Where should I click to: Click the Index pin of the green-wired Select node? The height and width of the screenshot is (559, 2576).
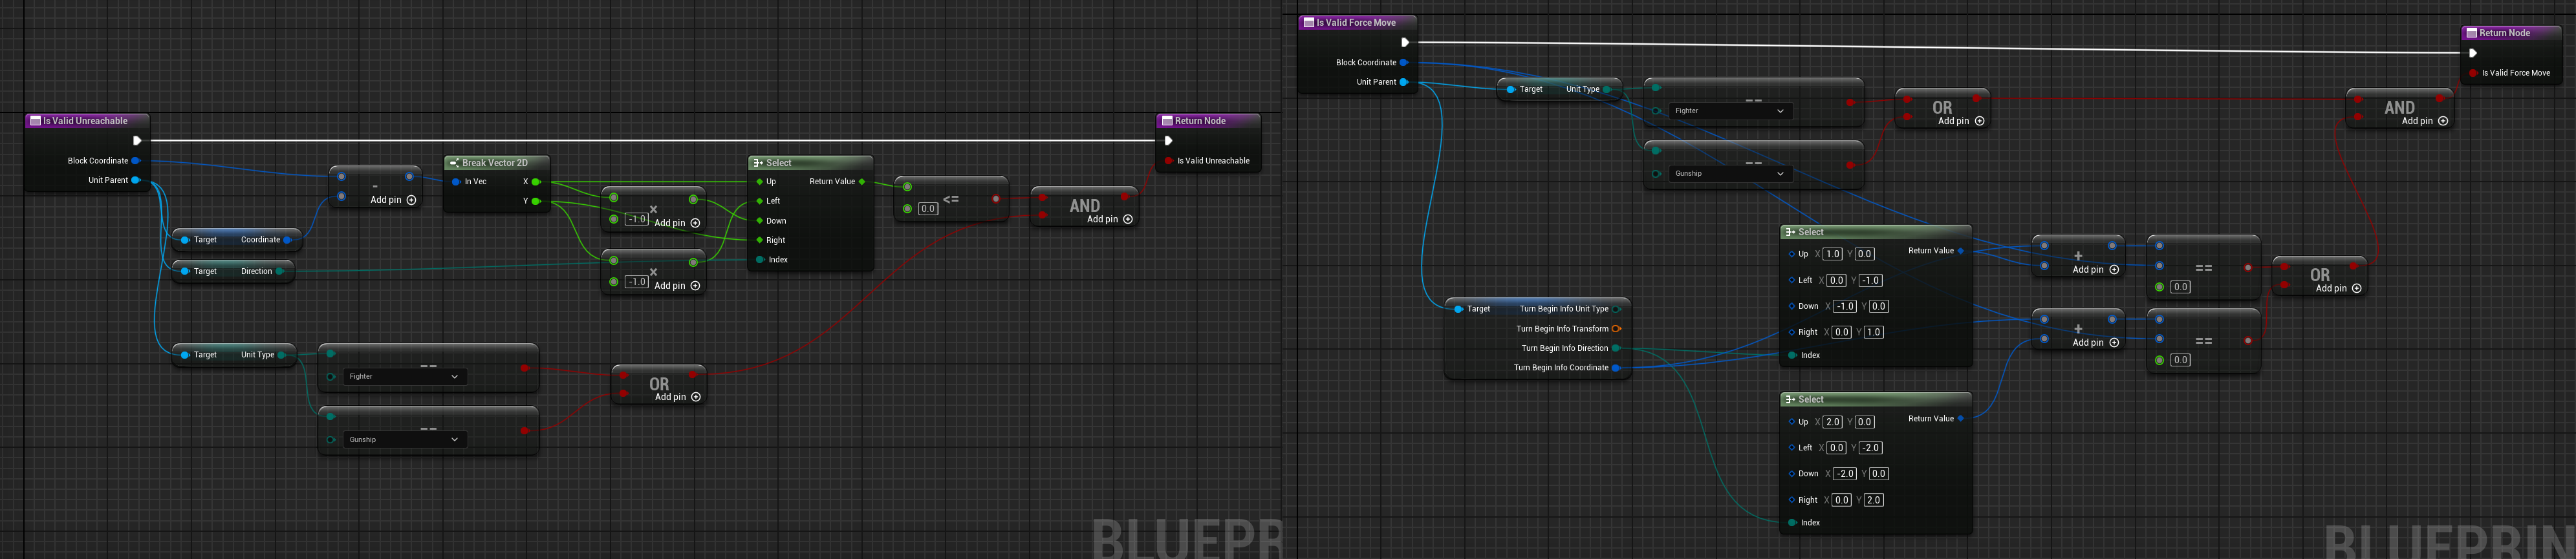[x=760, y=260]
